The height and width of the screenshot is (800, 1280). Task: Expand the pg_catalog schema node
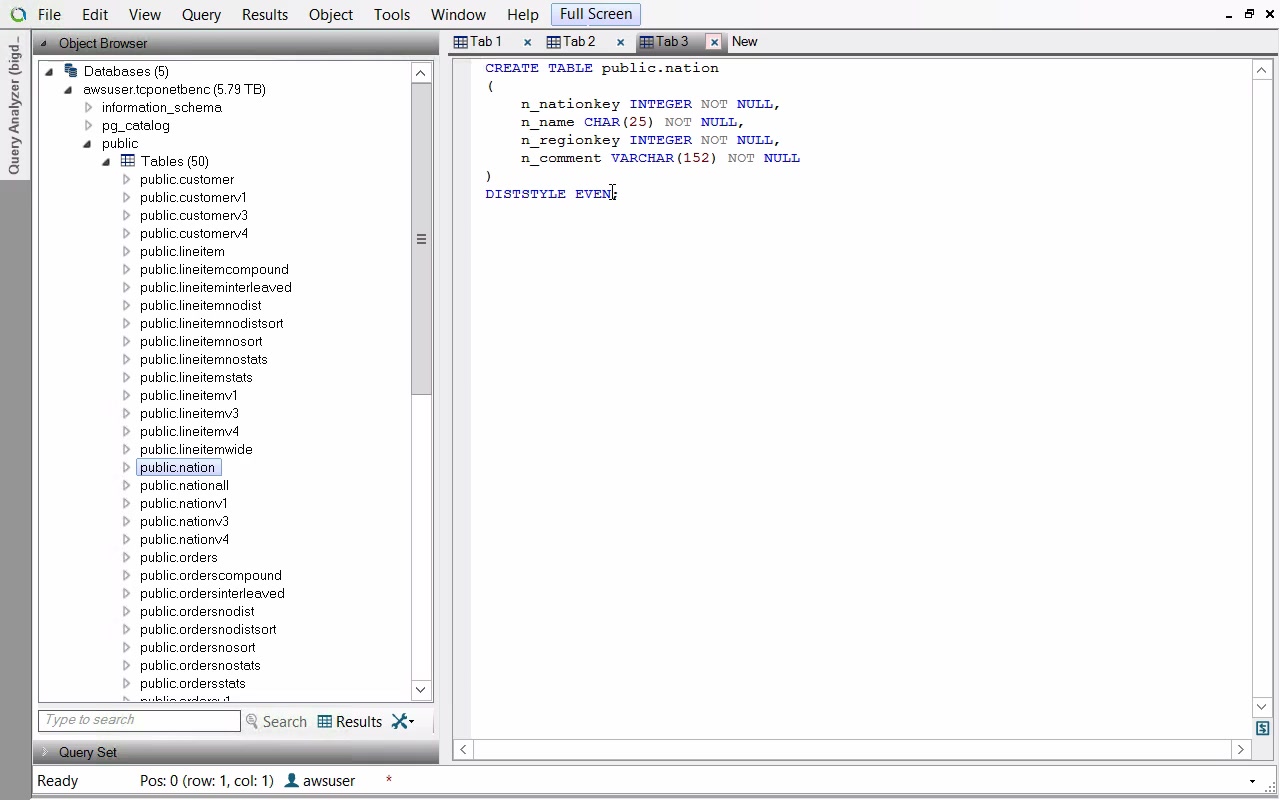pyautogui.click(x=88, y=125)
